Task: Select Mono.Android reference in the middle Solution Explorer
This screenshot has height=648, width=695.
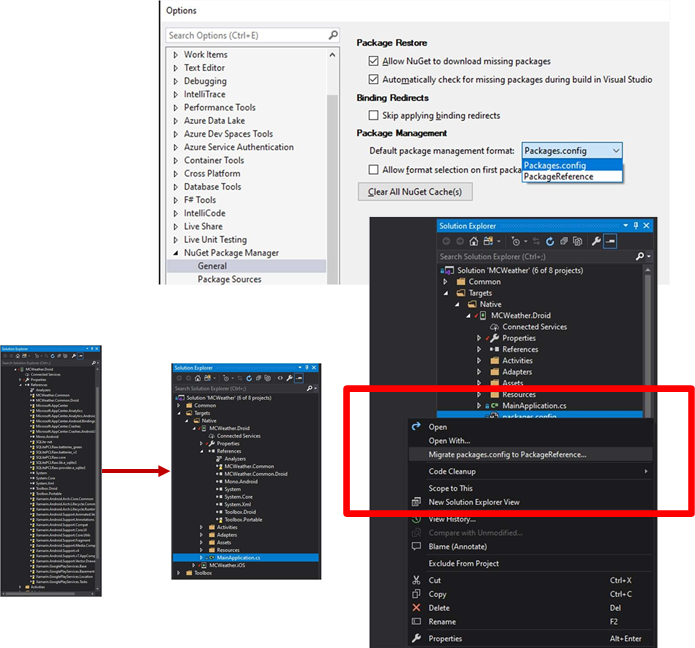Action: pyautogui.click(x=241, y=481)
